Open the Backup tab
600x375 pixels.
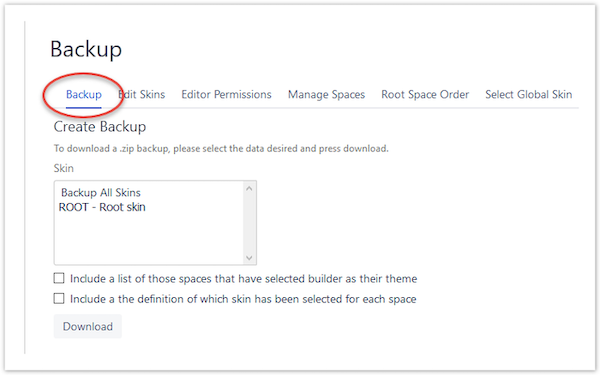pos(83,95)
